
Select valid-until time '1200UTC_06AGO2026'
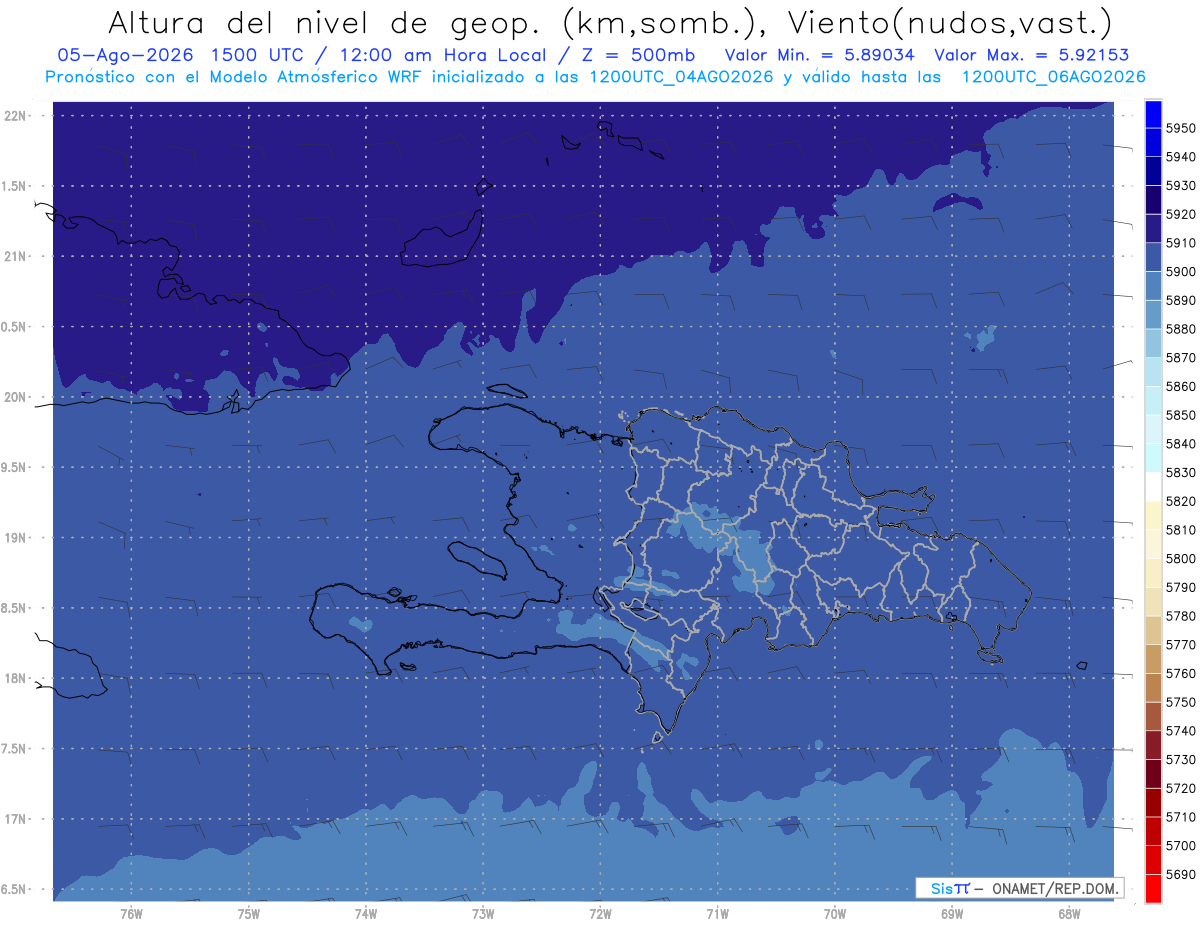1053,77
